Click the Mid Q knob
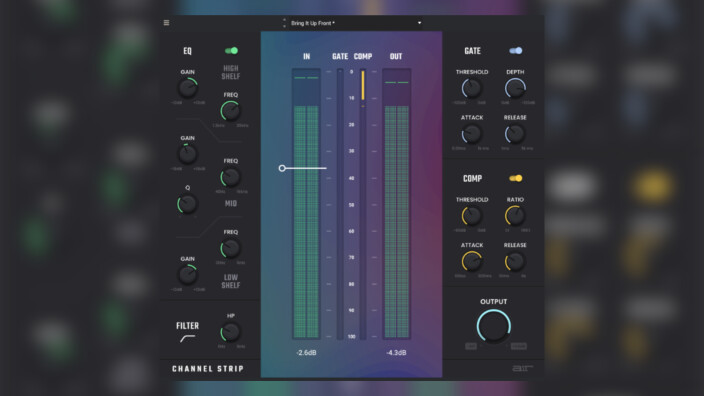The image size is (704, 396). 187,204
